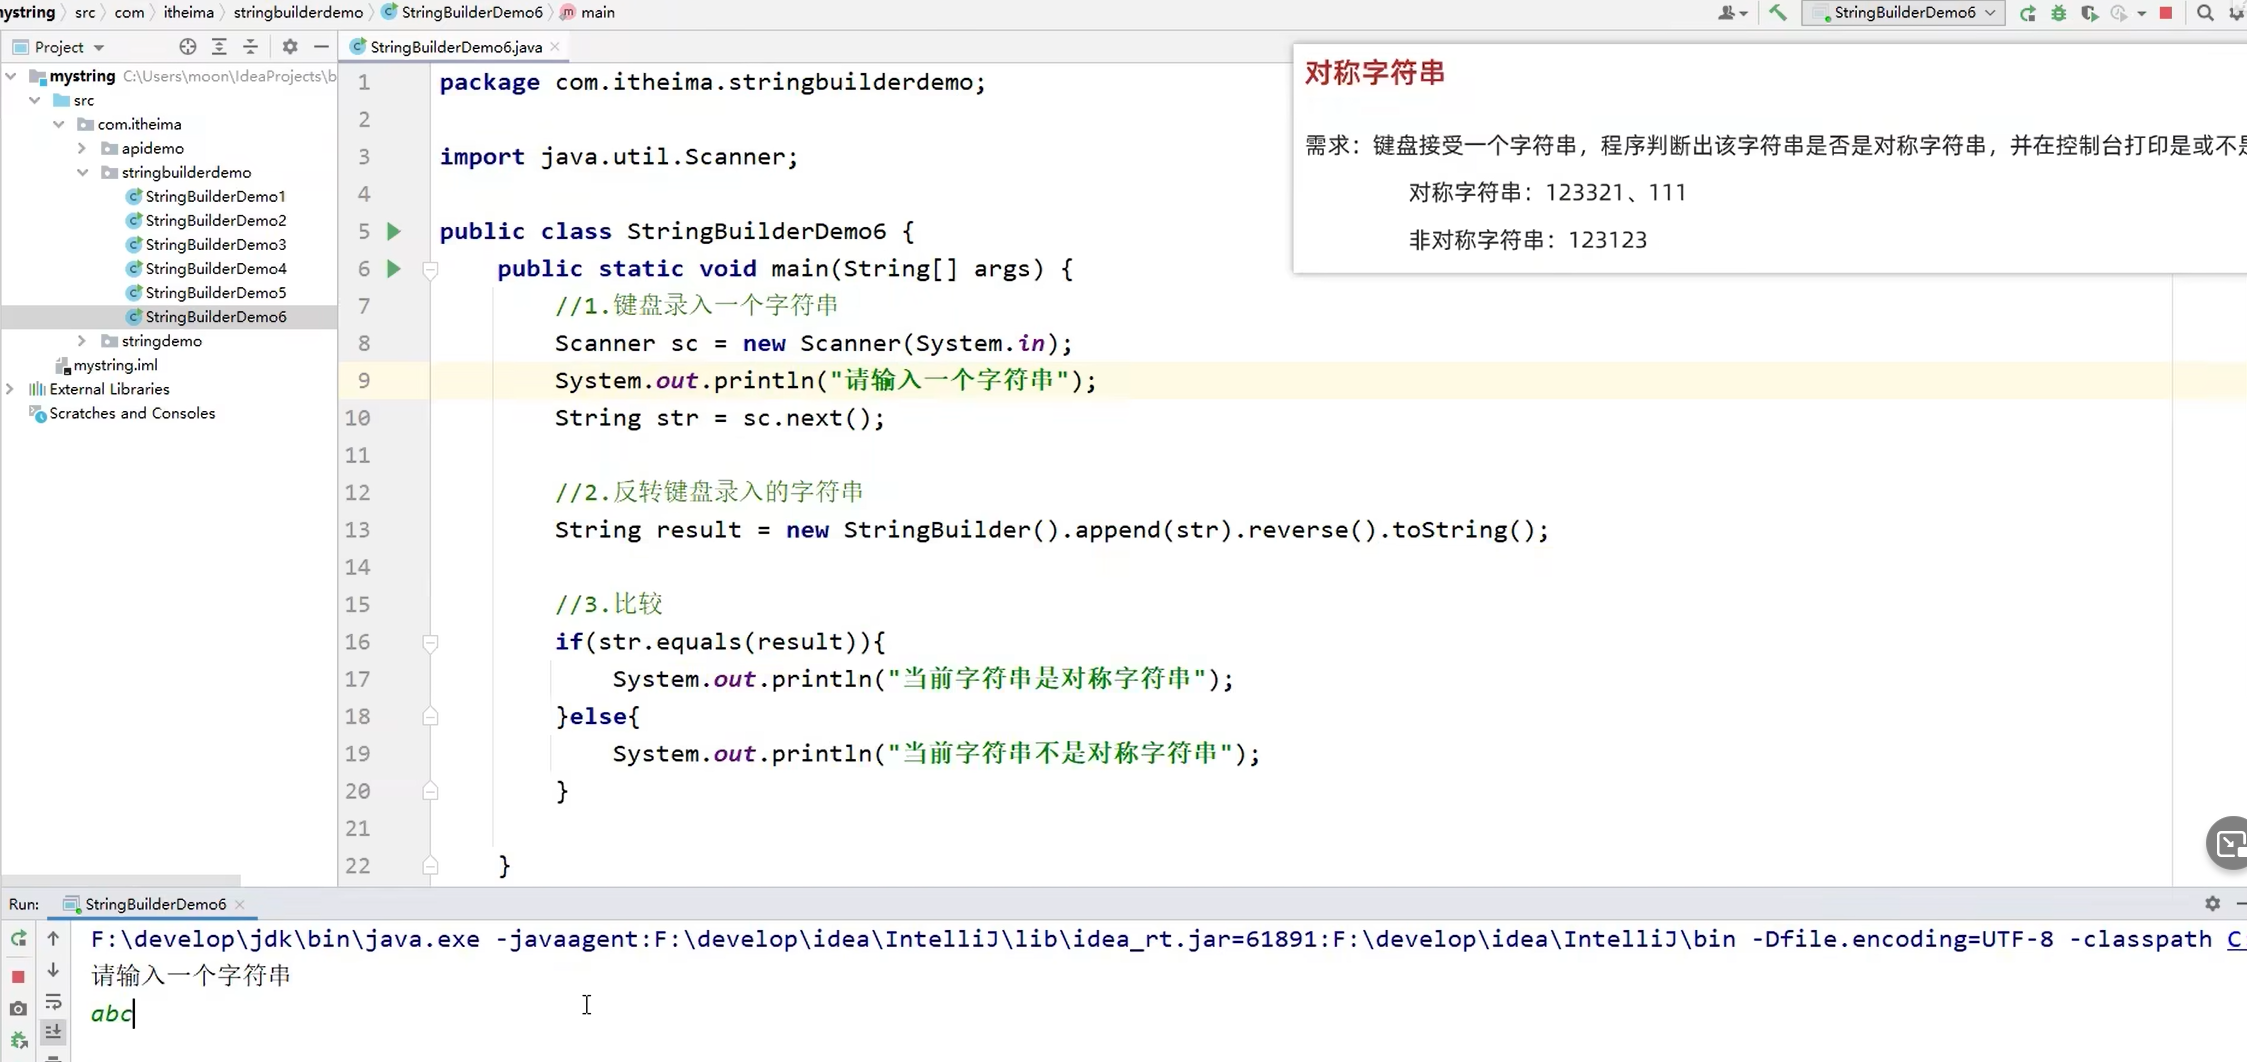Enable Scroll to Source in Project panel

(186, 46)
